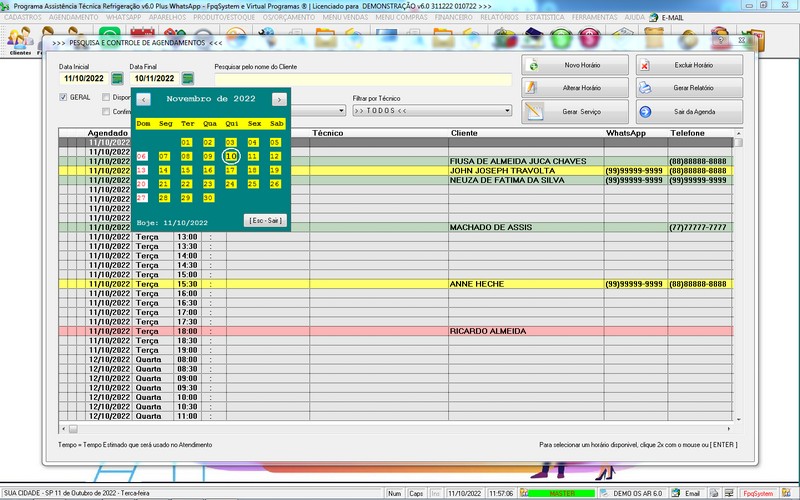Open MENU VENDAS menu

[345, 17]
